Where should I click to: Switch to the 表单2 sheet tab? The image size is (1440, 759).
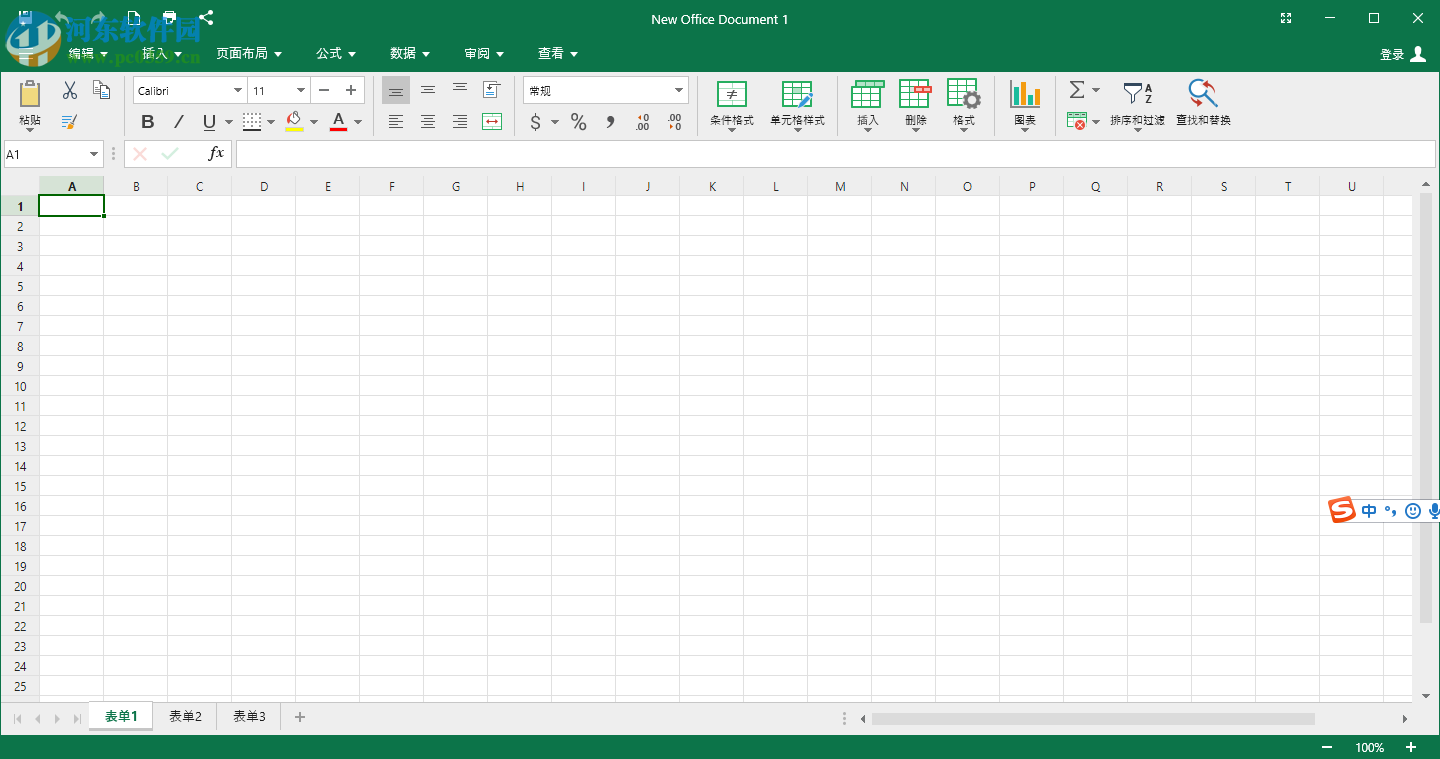(x=184, y=716)
